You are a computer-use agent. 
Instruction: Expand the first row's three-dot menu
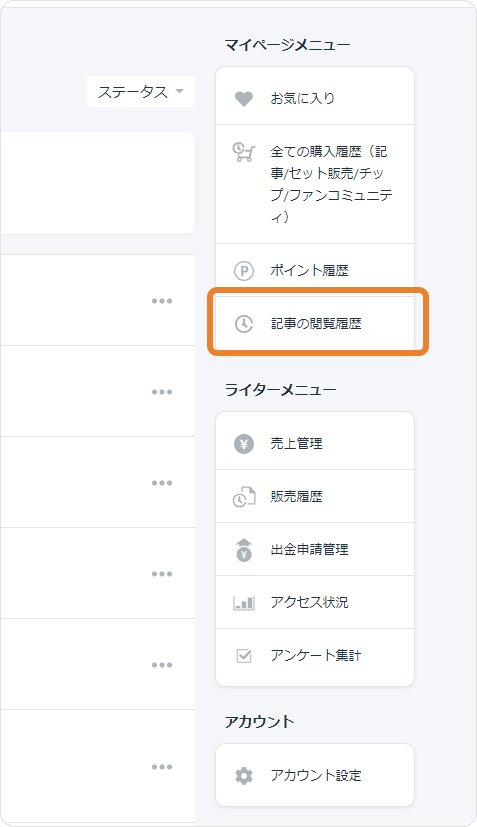161,301
